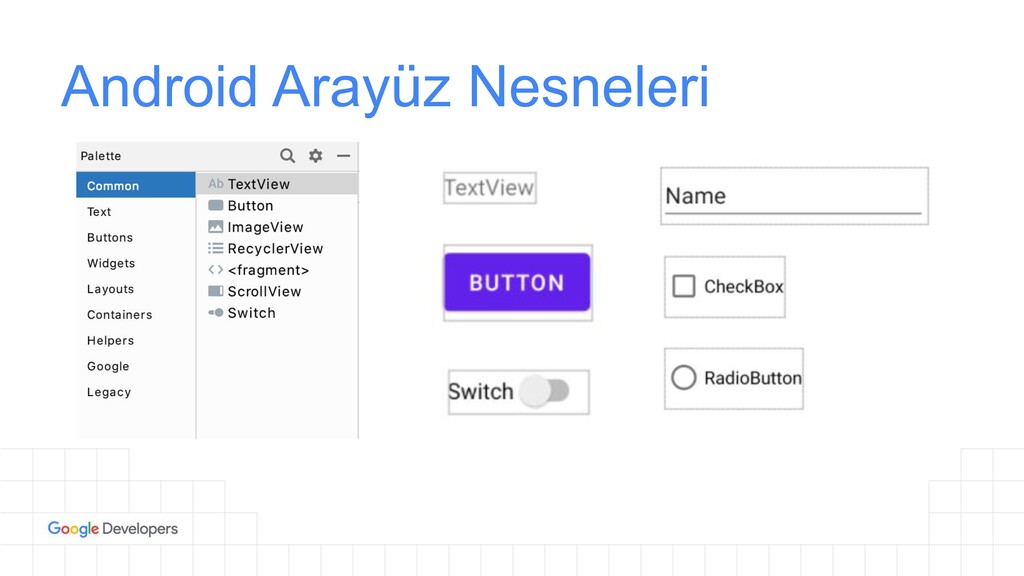Open the Palette settings gear icon
The width and height of the screenshot is (1024, 576).
tap(315, 155)
